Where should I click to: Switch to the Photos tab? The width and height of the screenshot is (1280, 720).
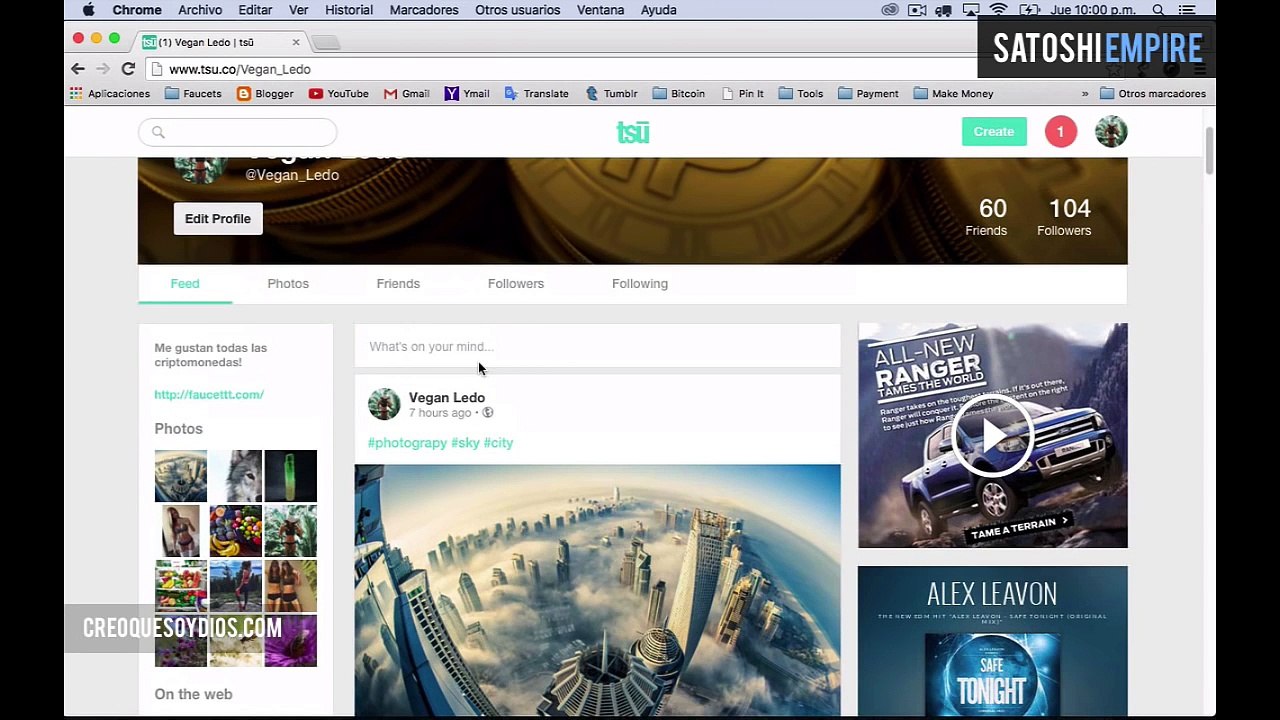(288, 284)
